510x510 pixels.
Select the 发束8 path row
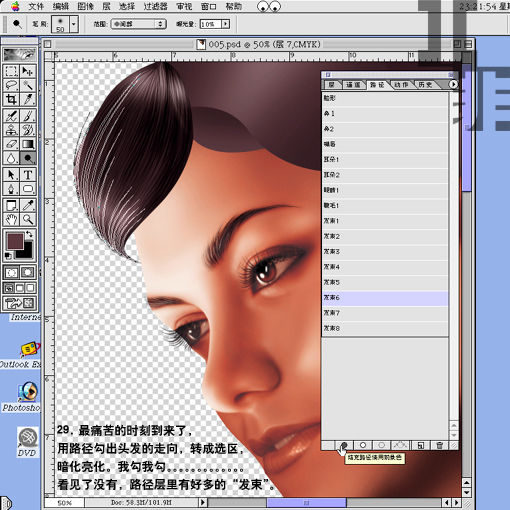385,328
